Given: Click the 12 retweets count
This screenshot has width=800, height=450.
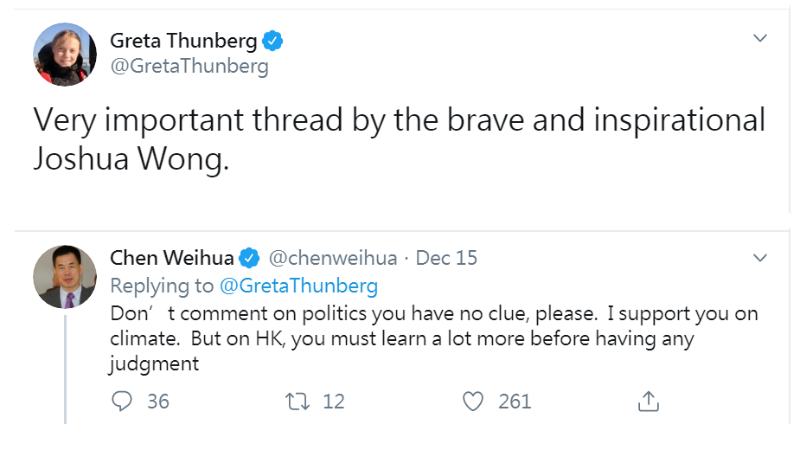Looking at the screenshot, I should point(333,401).
